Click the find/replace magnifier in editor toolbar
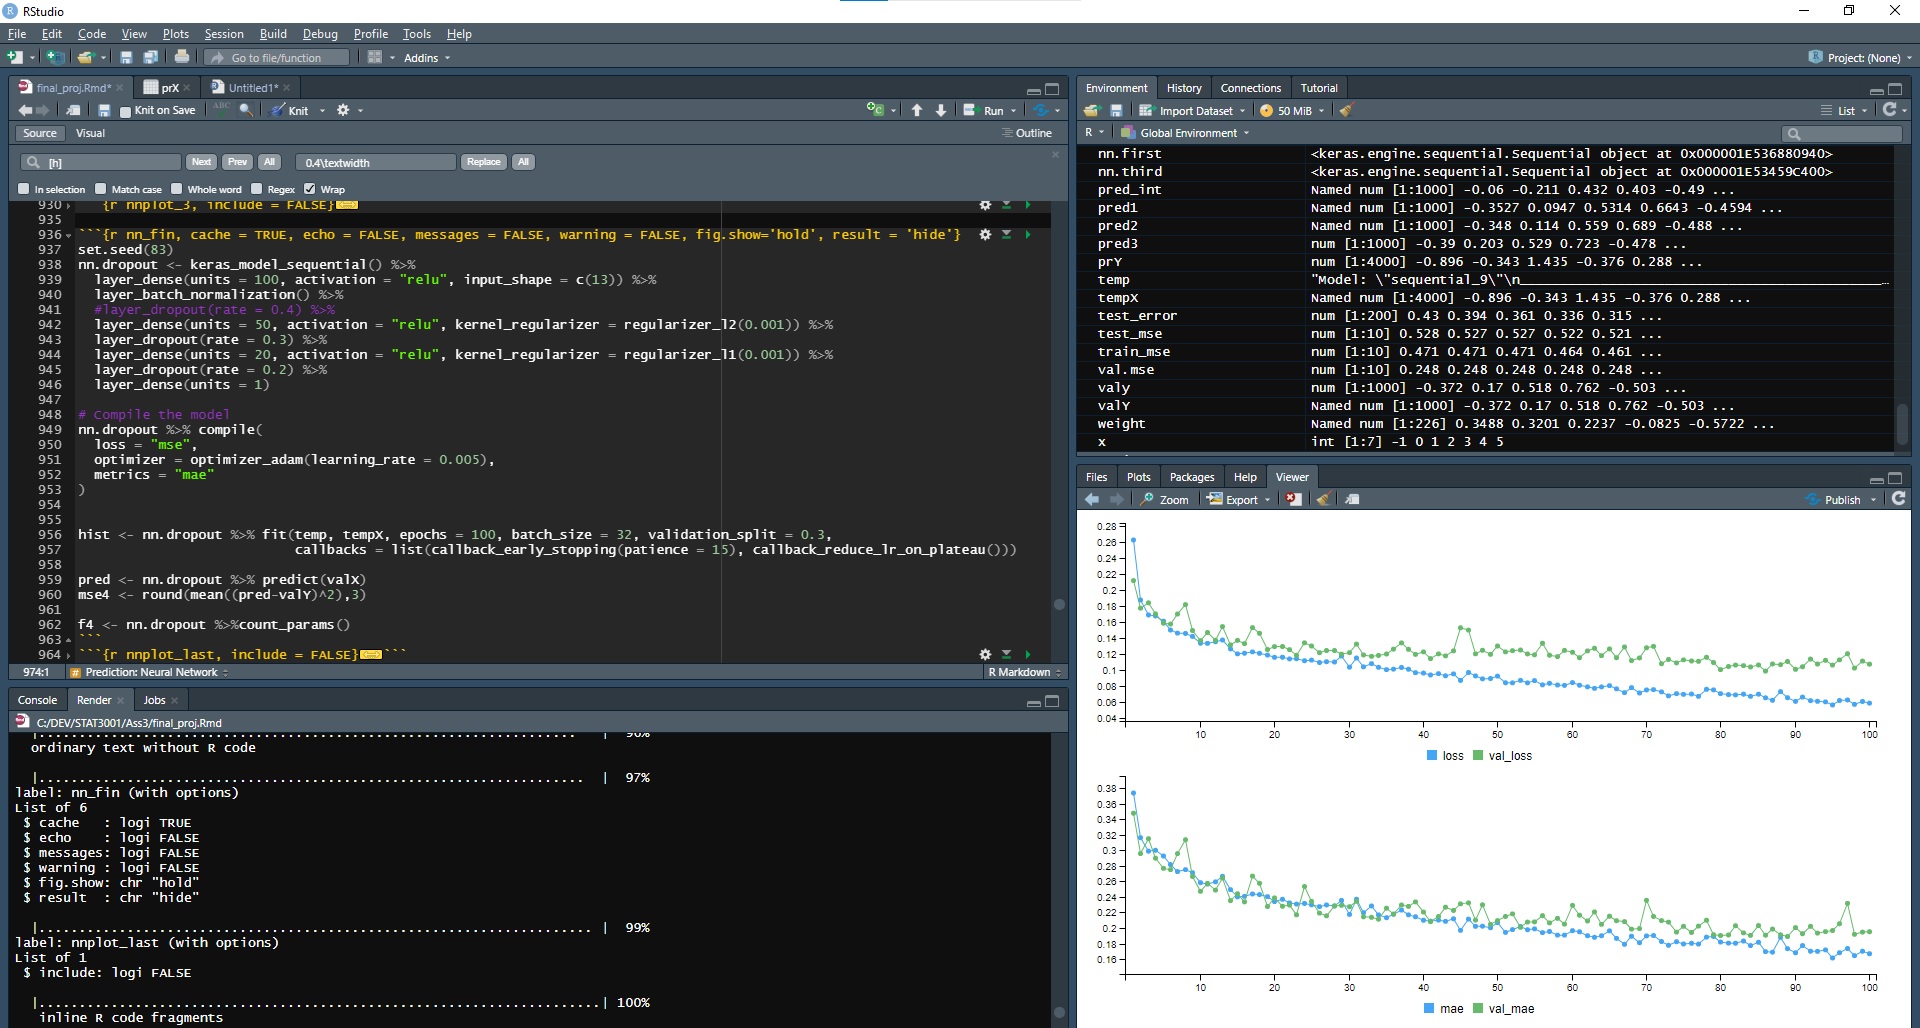 (x=246, y=111)
